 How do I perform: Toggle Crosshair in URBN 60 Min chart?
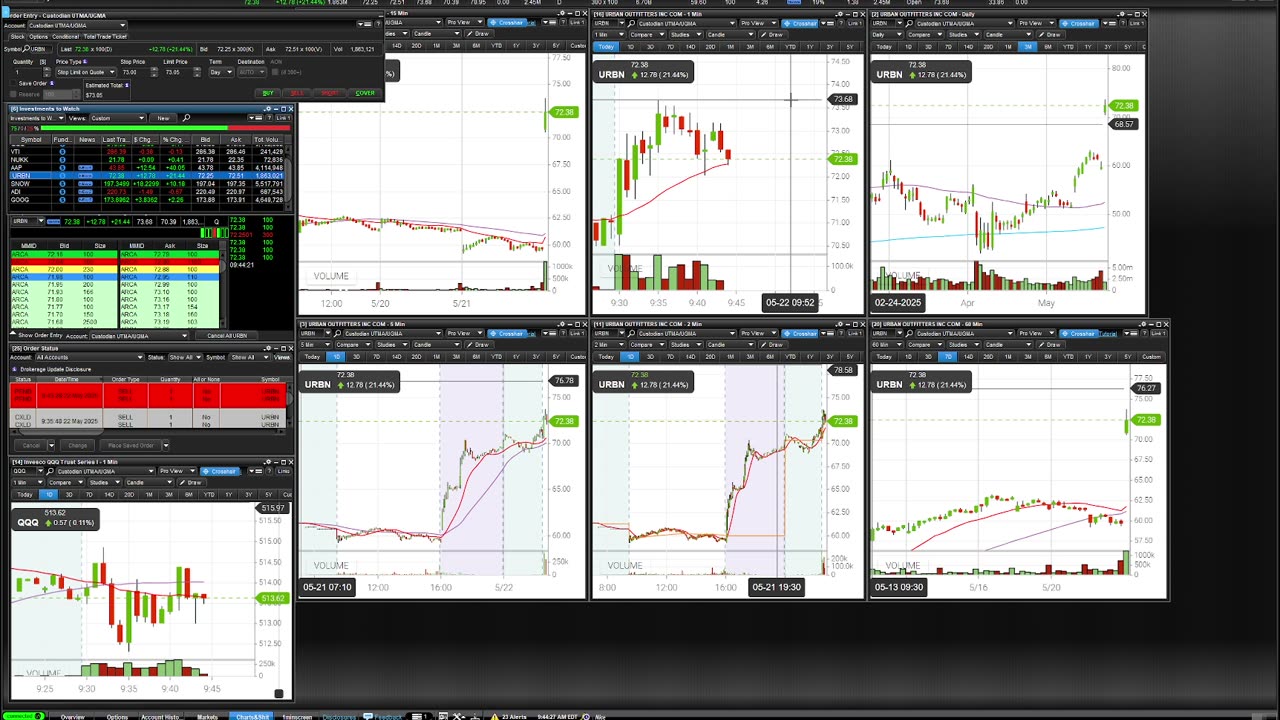point(1080,333)
